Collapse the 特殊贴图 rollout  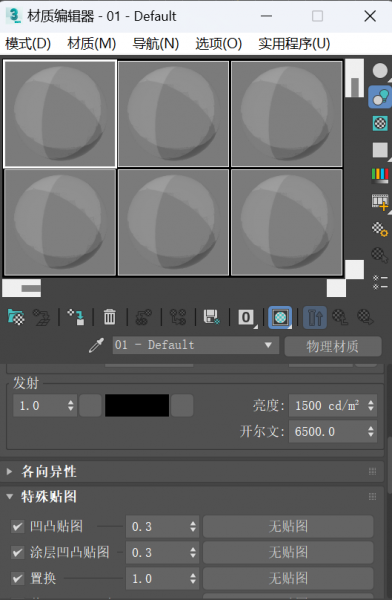(9, 497)
